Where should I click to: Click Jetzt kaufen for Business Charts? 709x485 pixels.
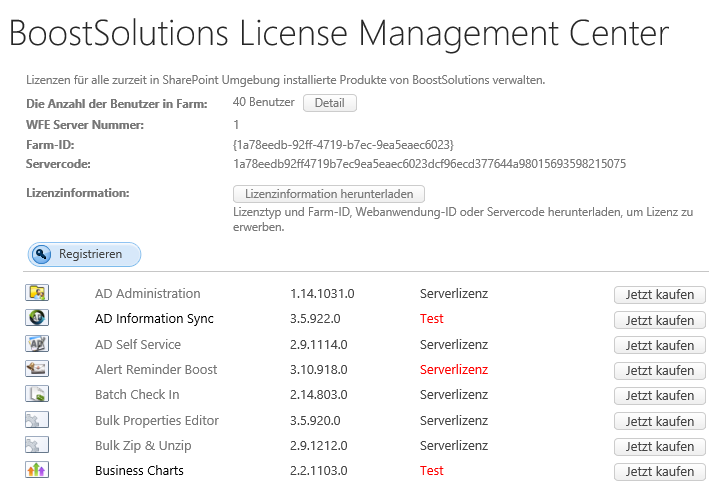(660, 471)
